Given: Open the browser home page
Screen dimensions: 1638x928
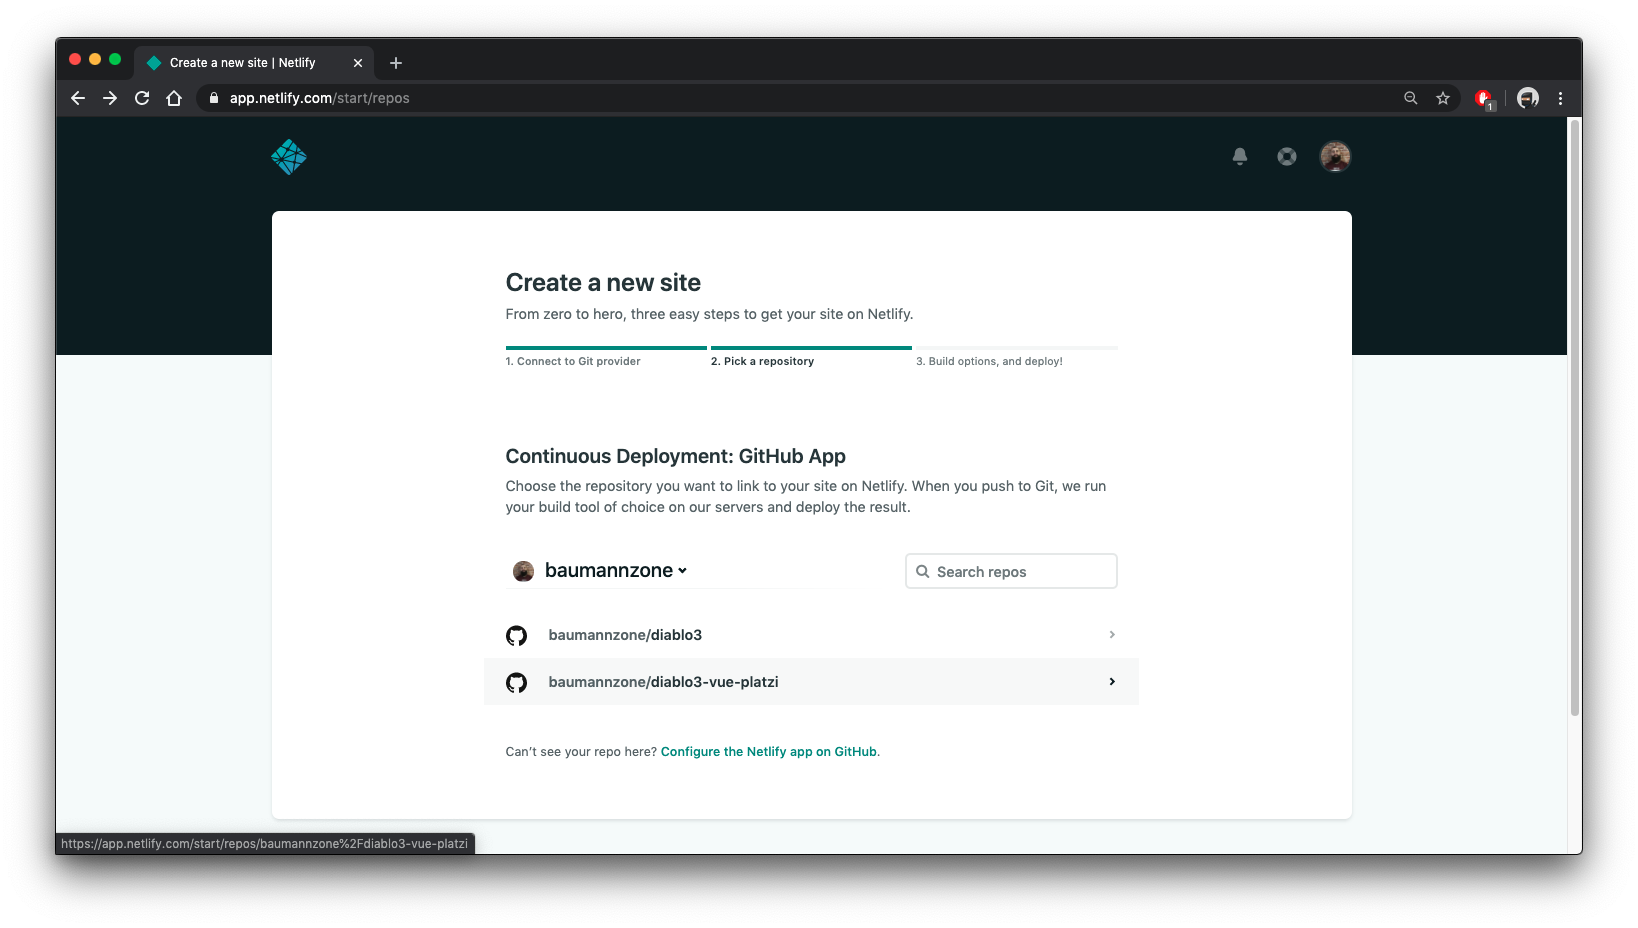Looking at the screenshot, I should [x=174, y=98].
